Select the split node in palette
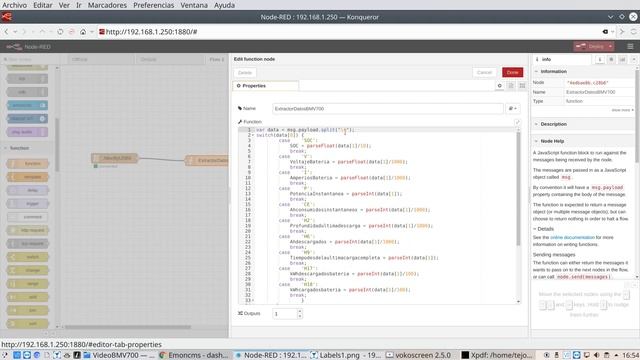The height and width of the screenshot is (360, 640). pyautogui.click(x=28, y=297)
